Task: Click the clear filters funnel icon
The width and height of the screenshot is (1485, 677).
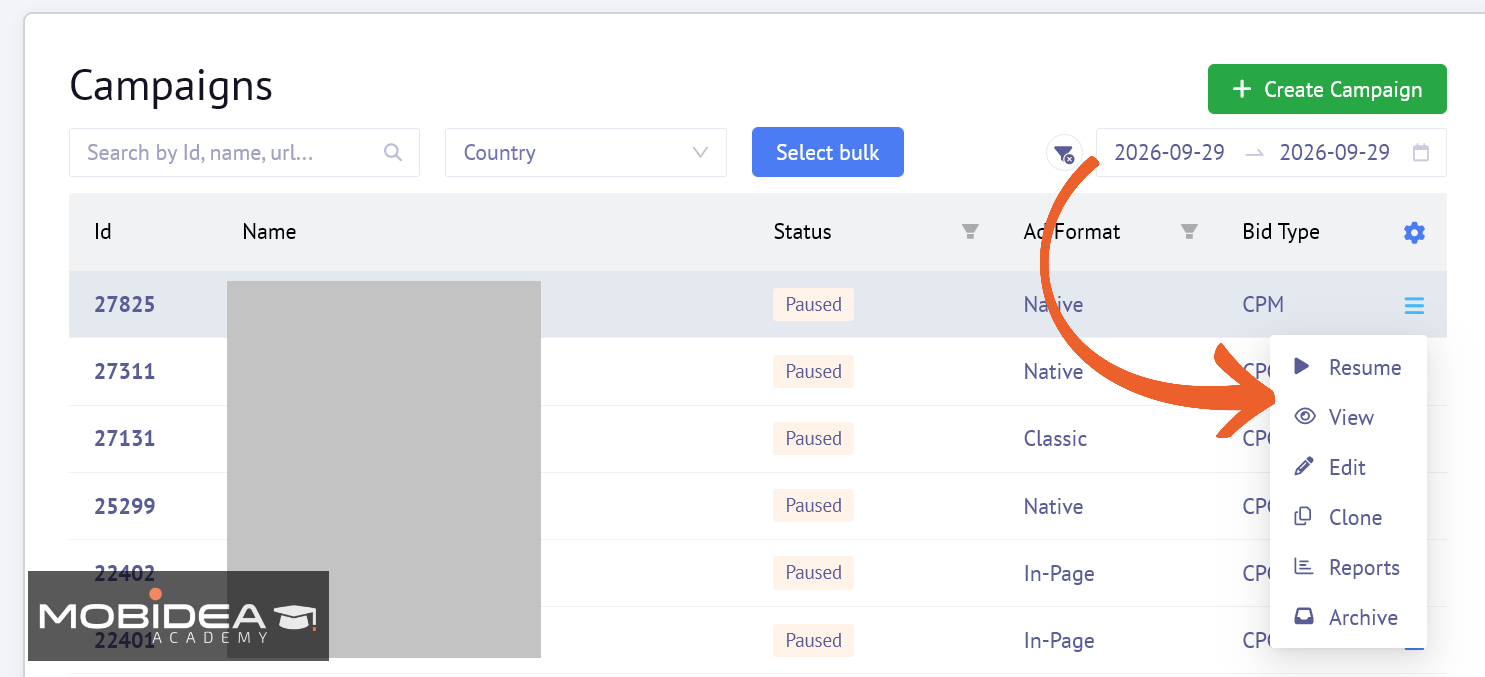Action: coord(1064,153)
